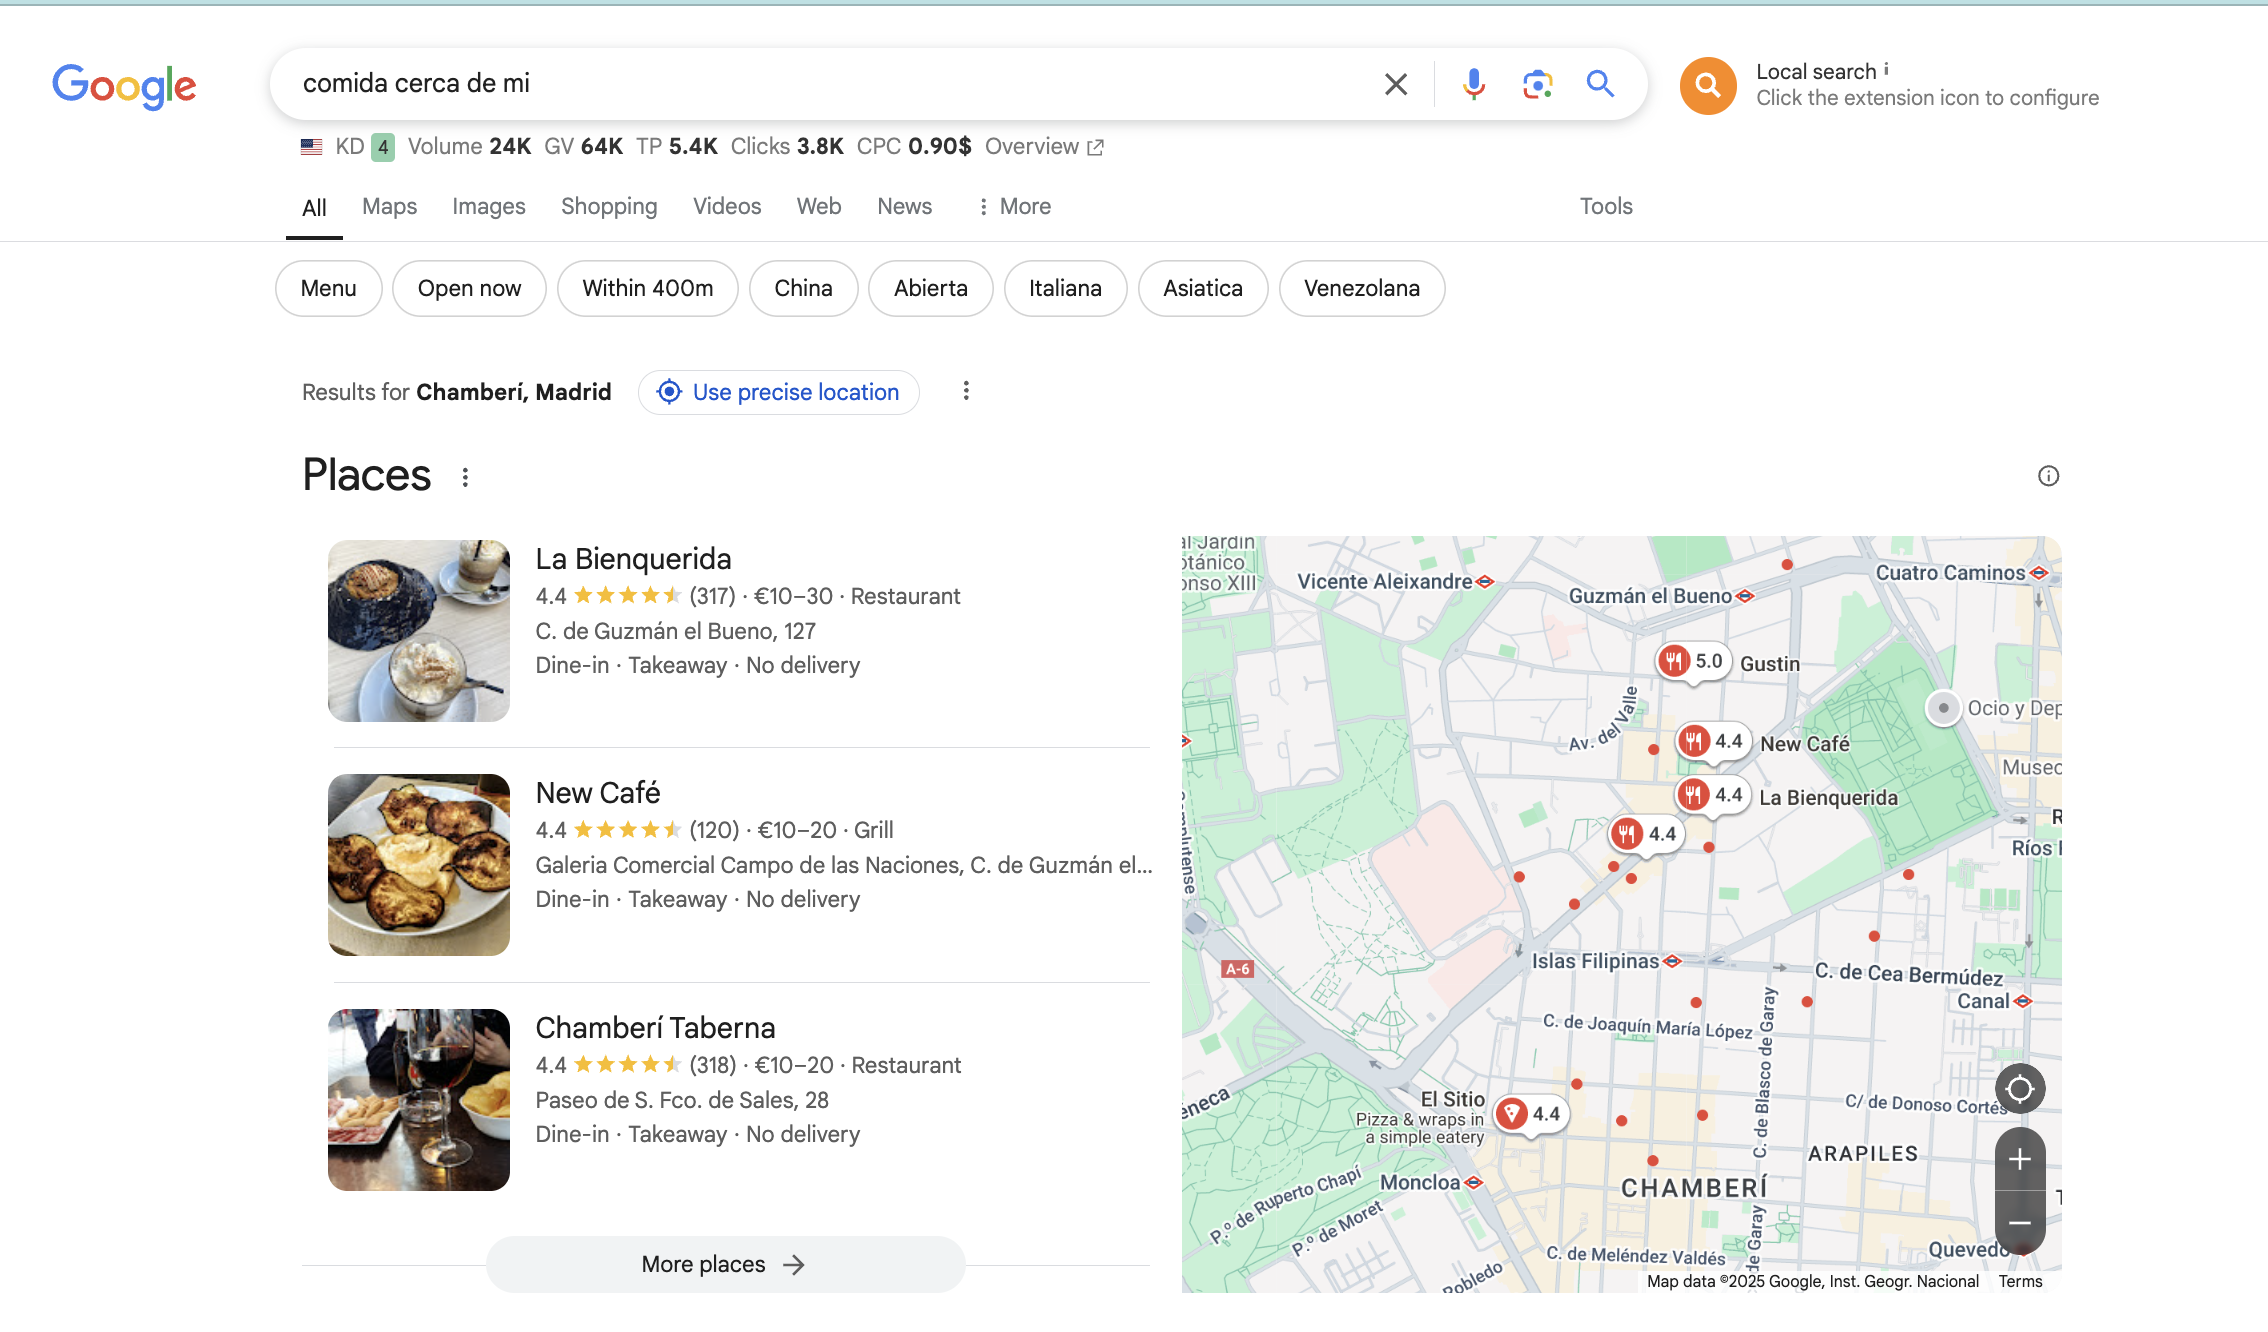Click the info circle icon above the map
This screenshot has width=2268, height=1332.
(2048, 476)
